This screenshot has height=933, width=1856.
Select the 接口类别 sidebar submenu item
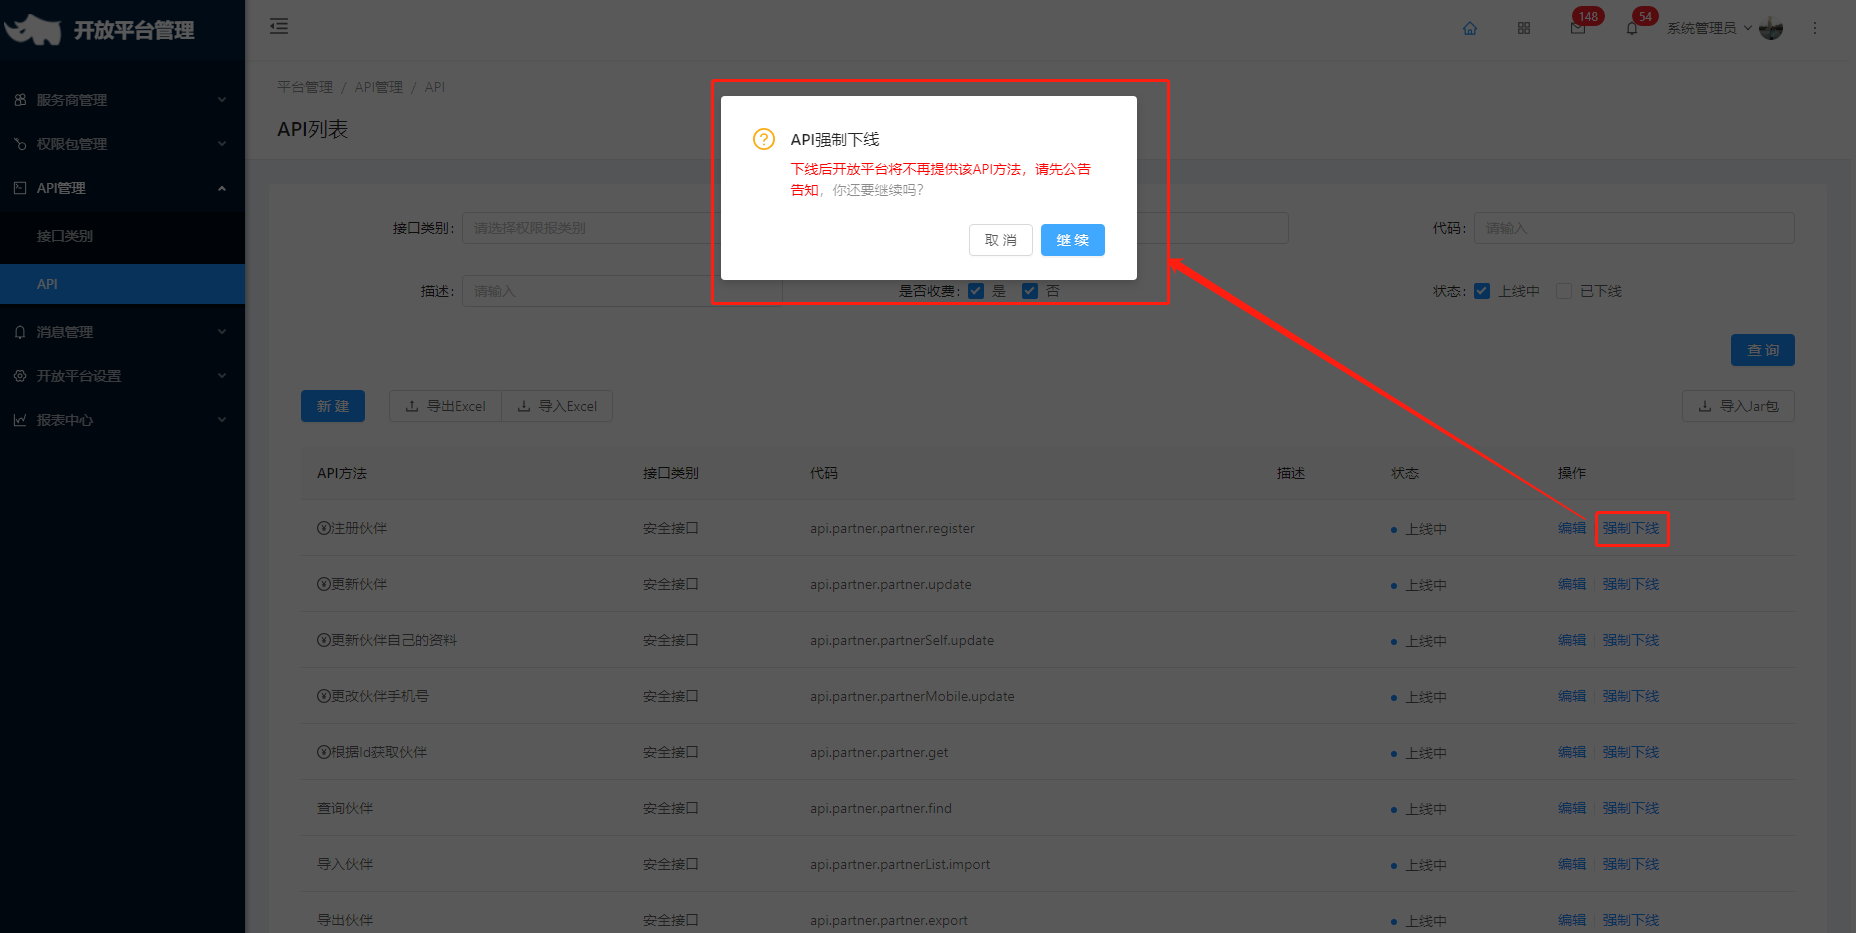click(122, 236)
